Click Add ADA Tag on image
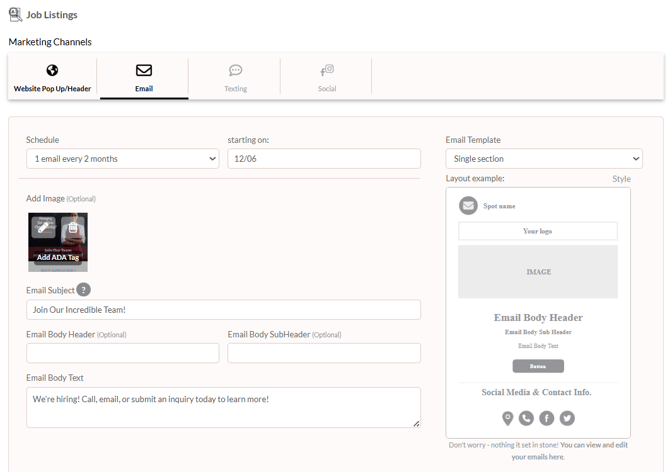This screenshot has height=472, width=670. pos(57,257)
